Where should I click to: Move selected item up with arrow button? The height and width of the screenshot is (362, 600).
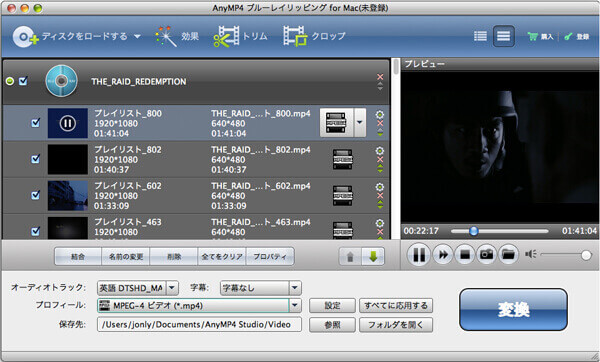[350, 256]
